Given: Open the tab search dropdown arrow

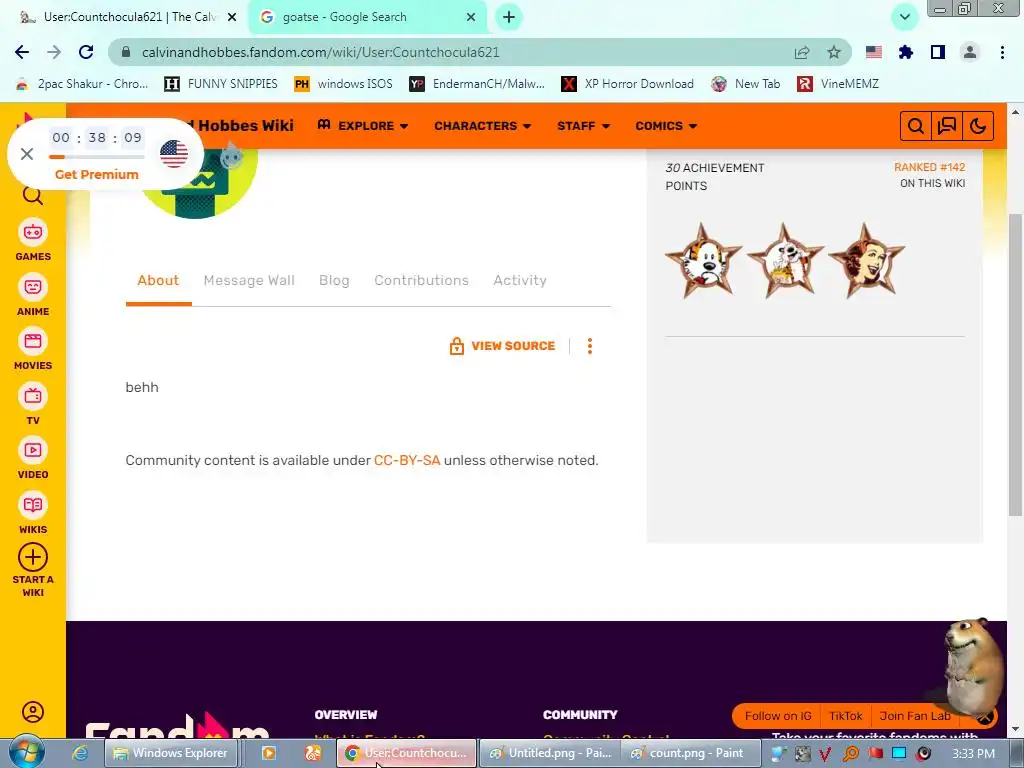Looking at the screenshot, I should coord(904,17).
